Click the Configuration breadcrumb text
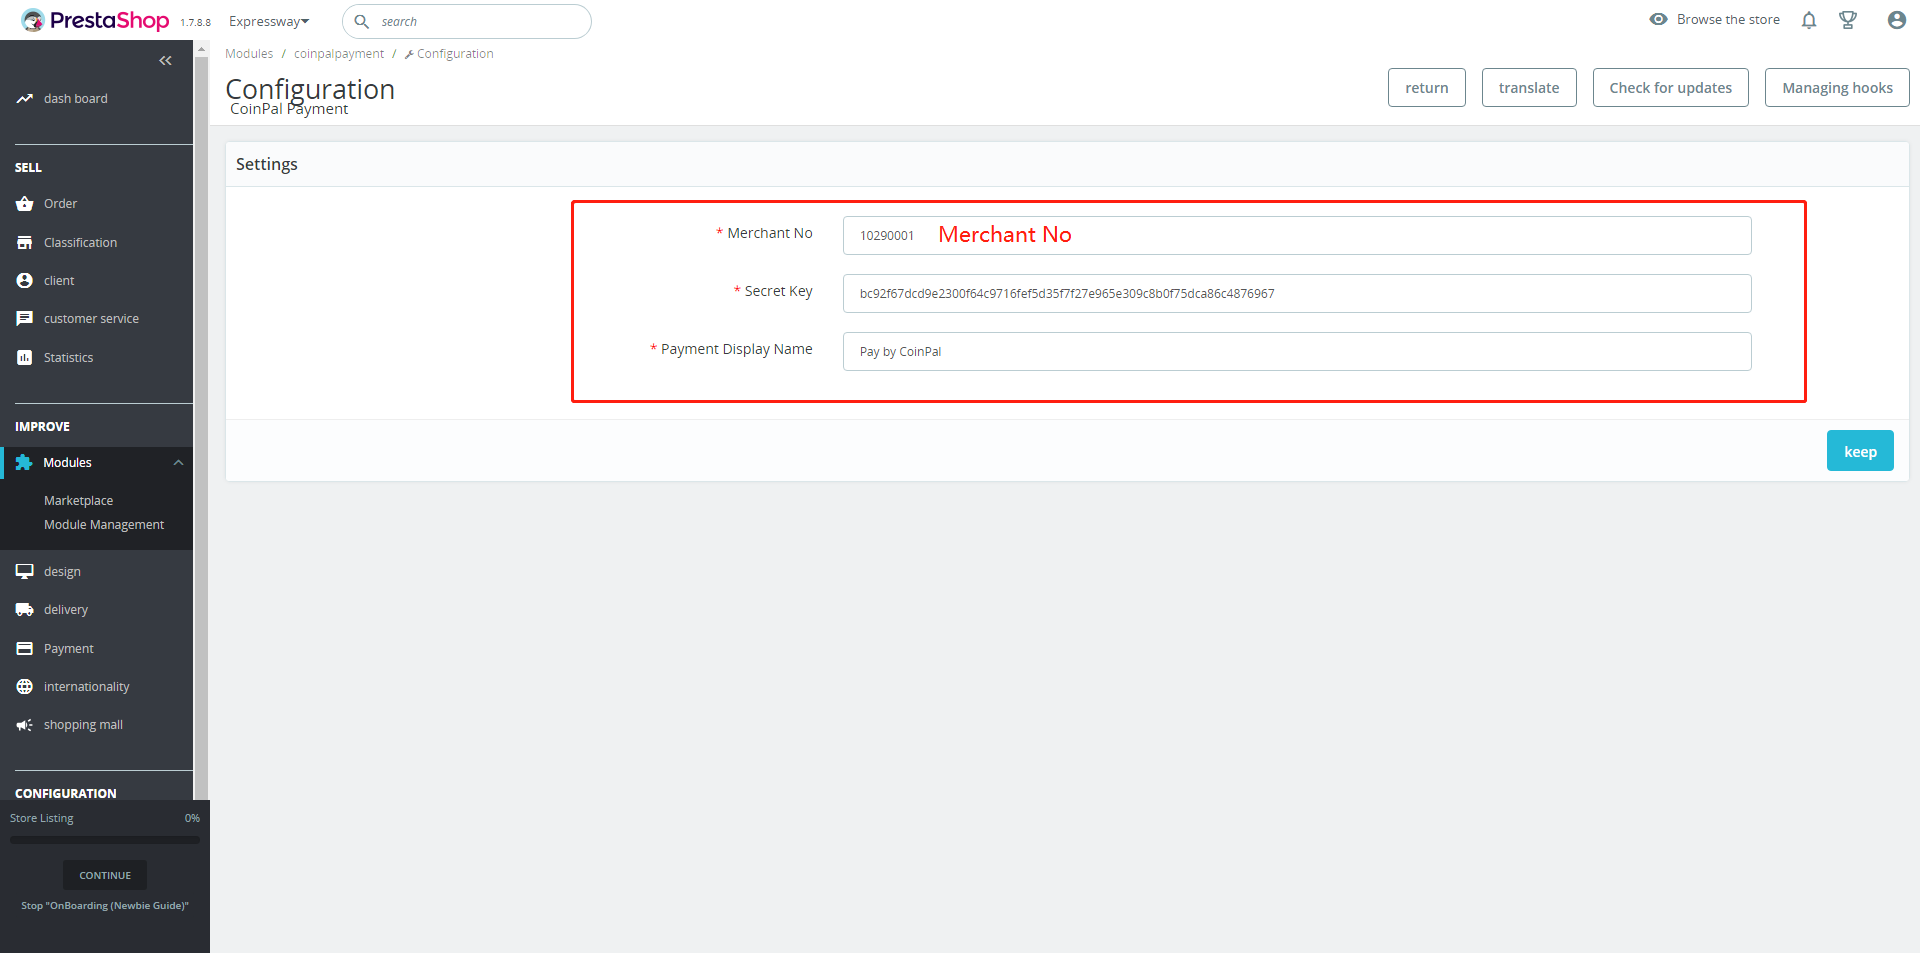Image resolution: width=1920 pixels, height=953 pixels. point(455,54)
